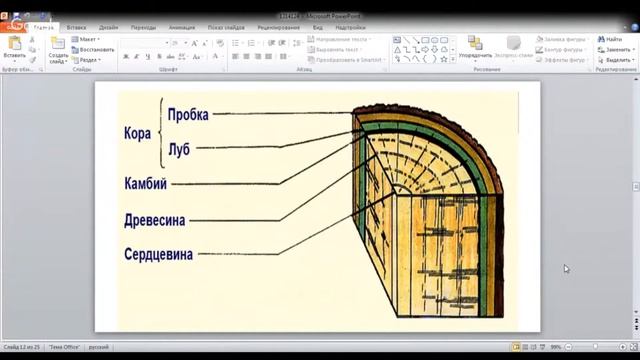Clear all formatting eraser icon
Image resolution: width=640 pixels, height=360 pixels.
tap(220, 43)
